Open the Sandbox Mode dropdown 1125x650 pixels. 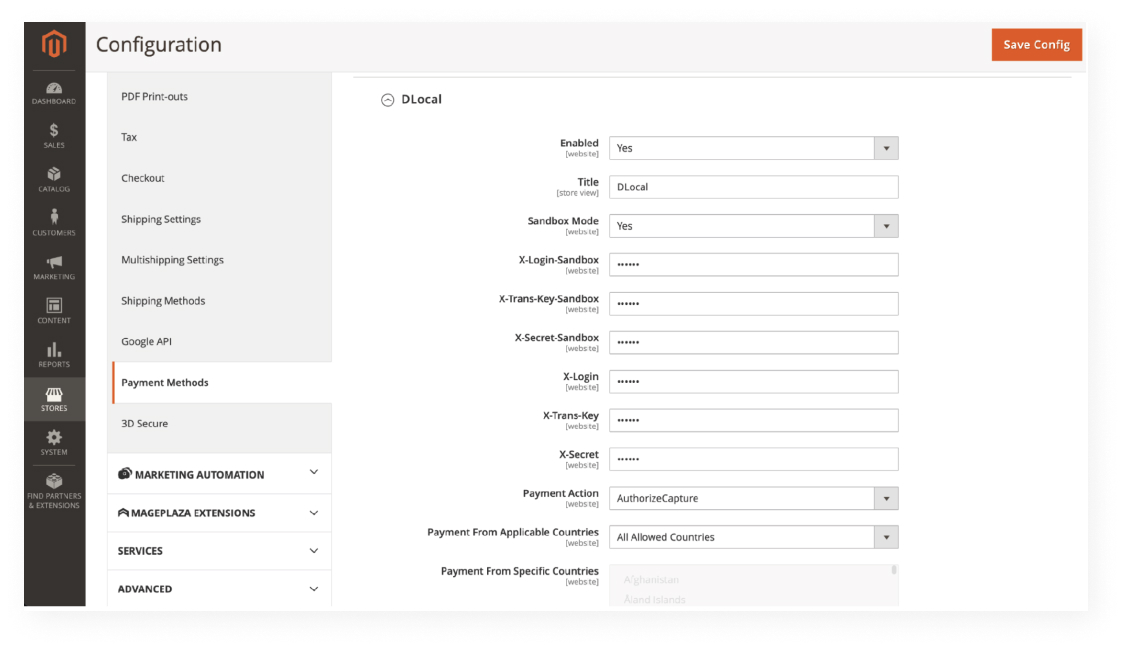pos(753,226)
